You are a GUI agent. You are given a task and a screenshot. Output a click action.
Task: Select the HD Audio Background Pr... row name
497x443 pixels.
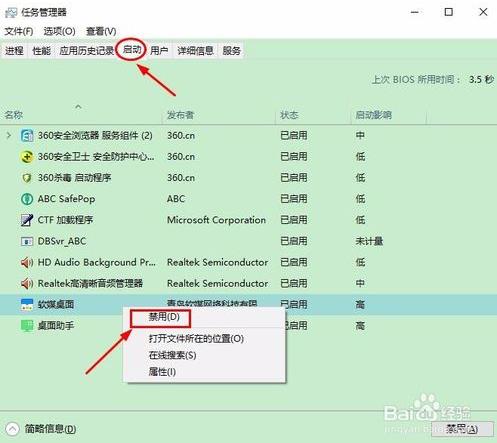coord(97,262)
